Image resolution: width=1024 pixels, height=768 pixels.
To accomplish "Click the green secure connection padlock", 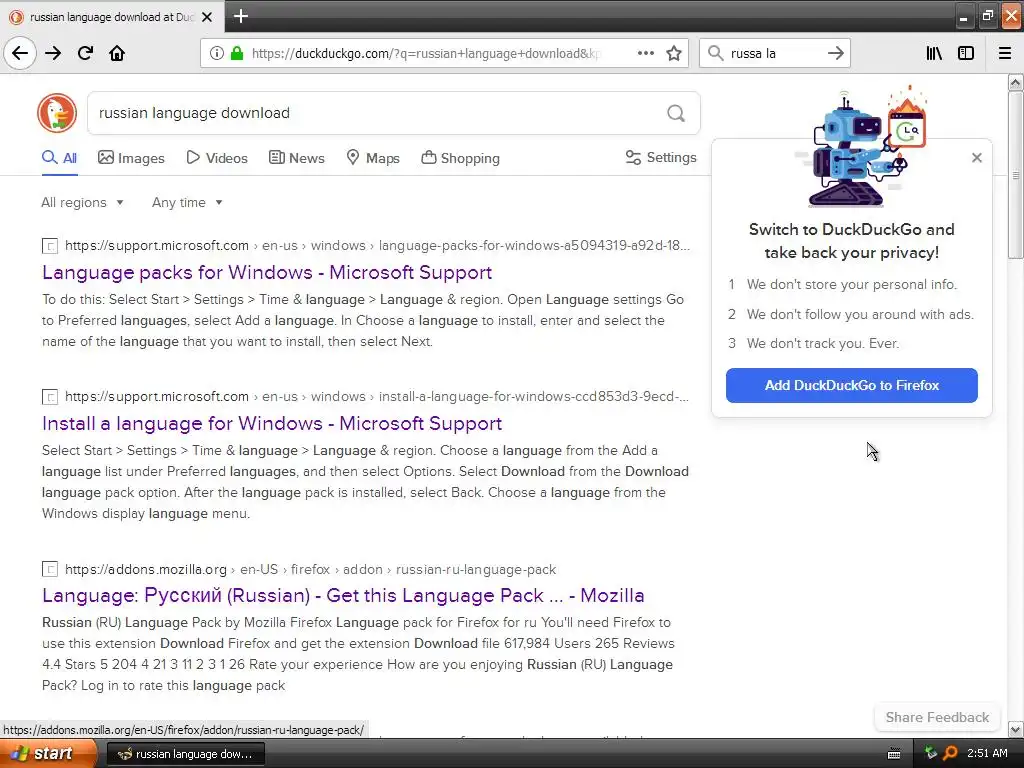I will pyautogui.click(x=237, y=53).
